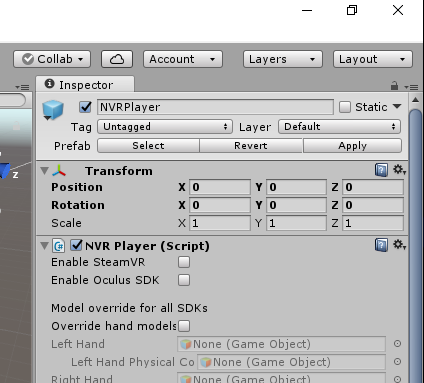Click the prefab Revert button
The width and height of the screenshot is (424, 383).
coord(251,146)
